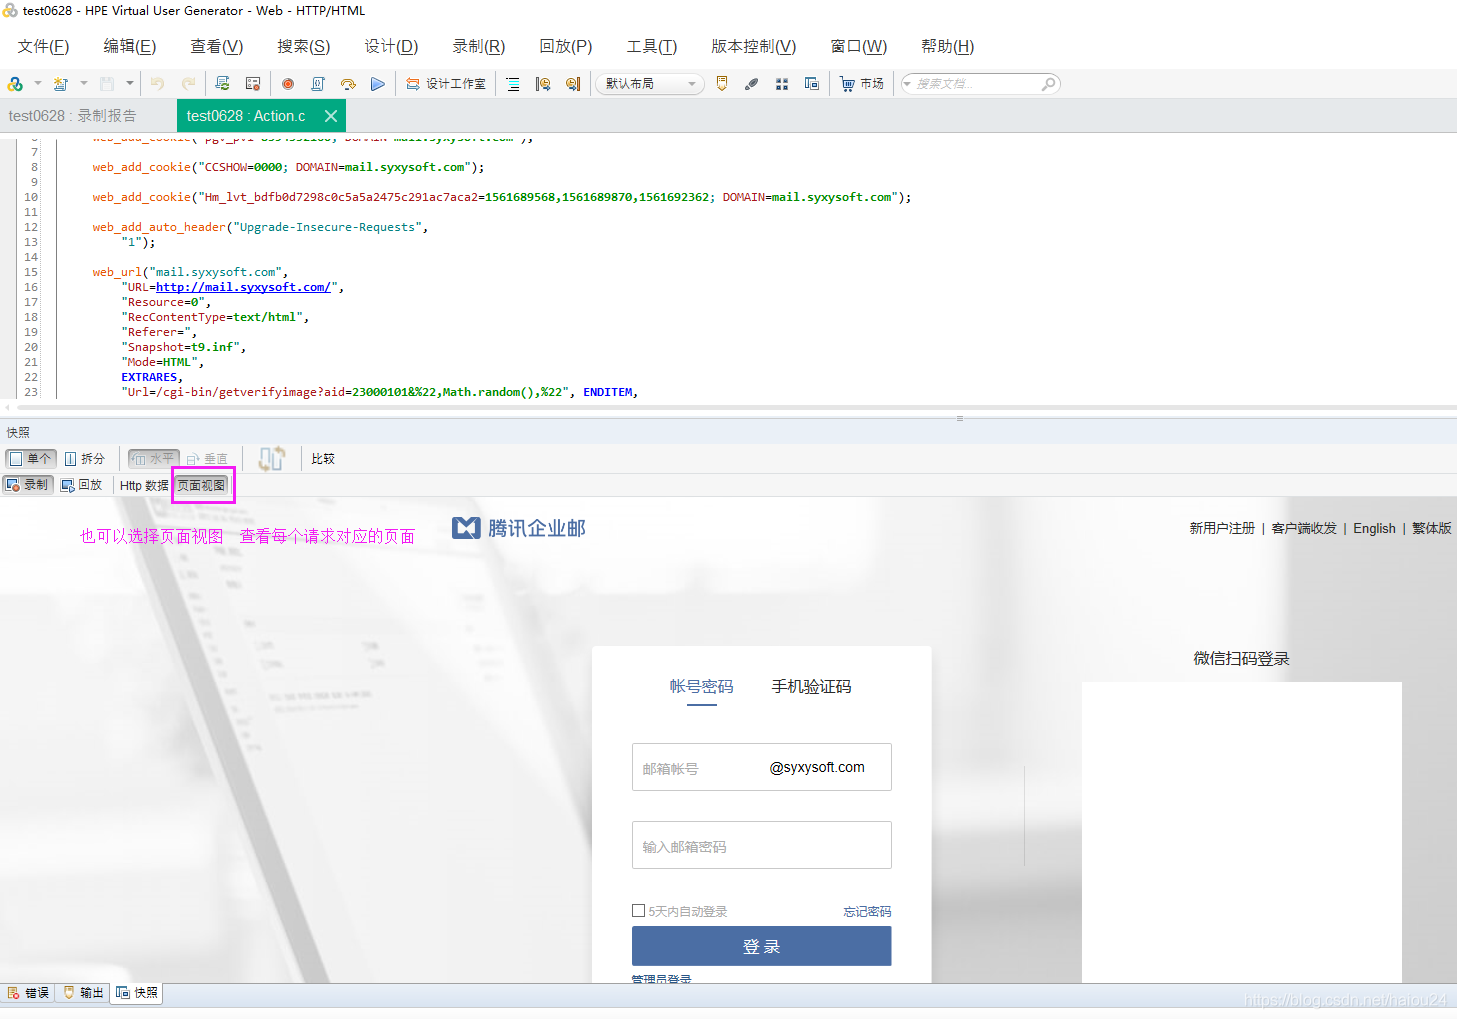The image size is (1457, 1019).
Task: Click the recording options icon
Action: click(573, 84)
